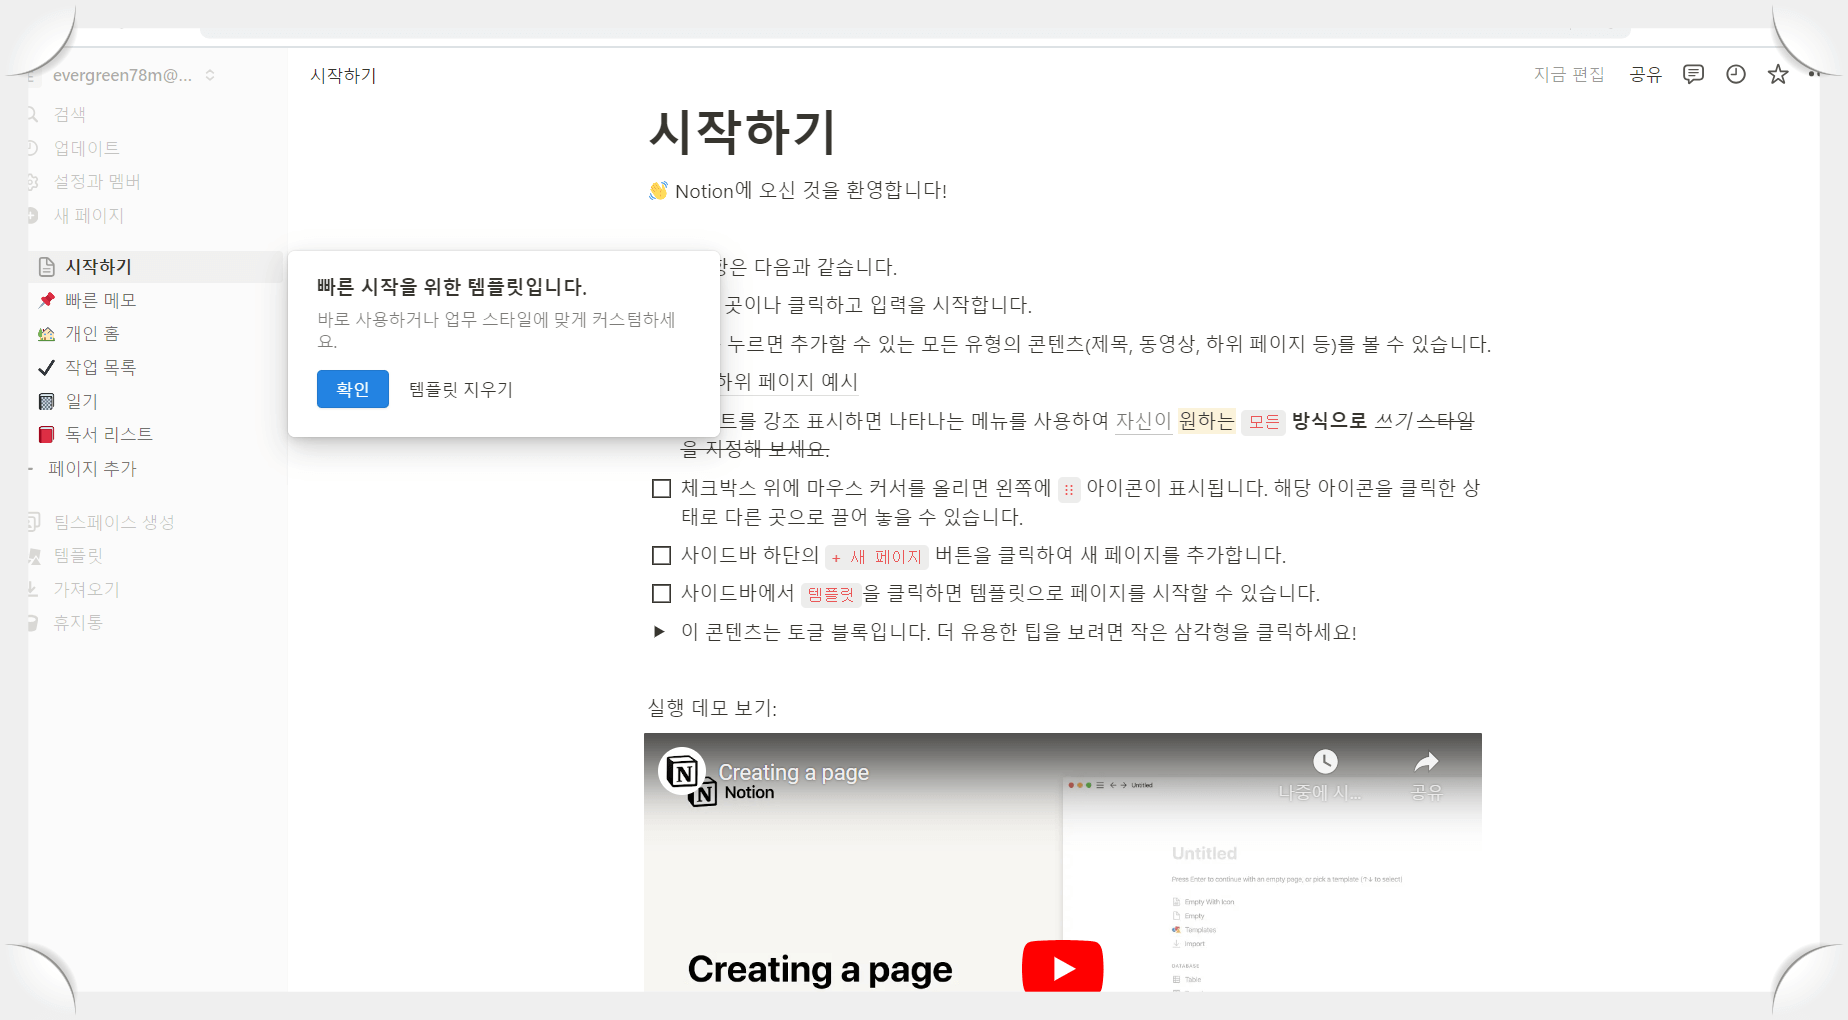Viewport: 1848px width, 1020px height.
Task: Open 설정과 멤버 settings from the sidebar
Action: [97, 181]
